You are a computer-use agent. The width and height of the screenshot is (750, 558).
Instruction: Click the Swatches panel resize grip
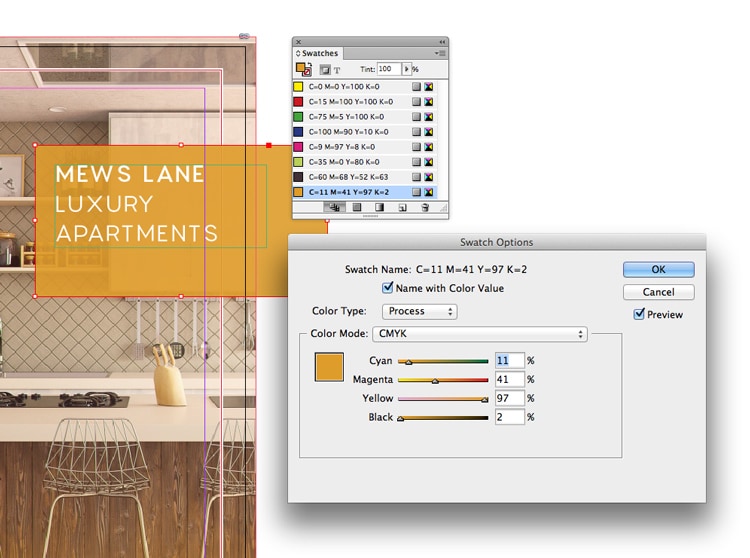tap(443, 208)
